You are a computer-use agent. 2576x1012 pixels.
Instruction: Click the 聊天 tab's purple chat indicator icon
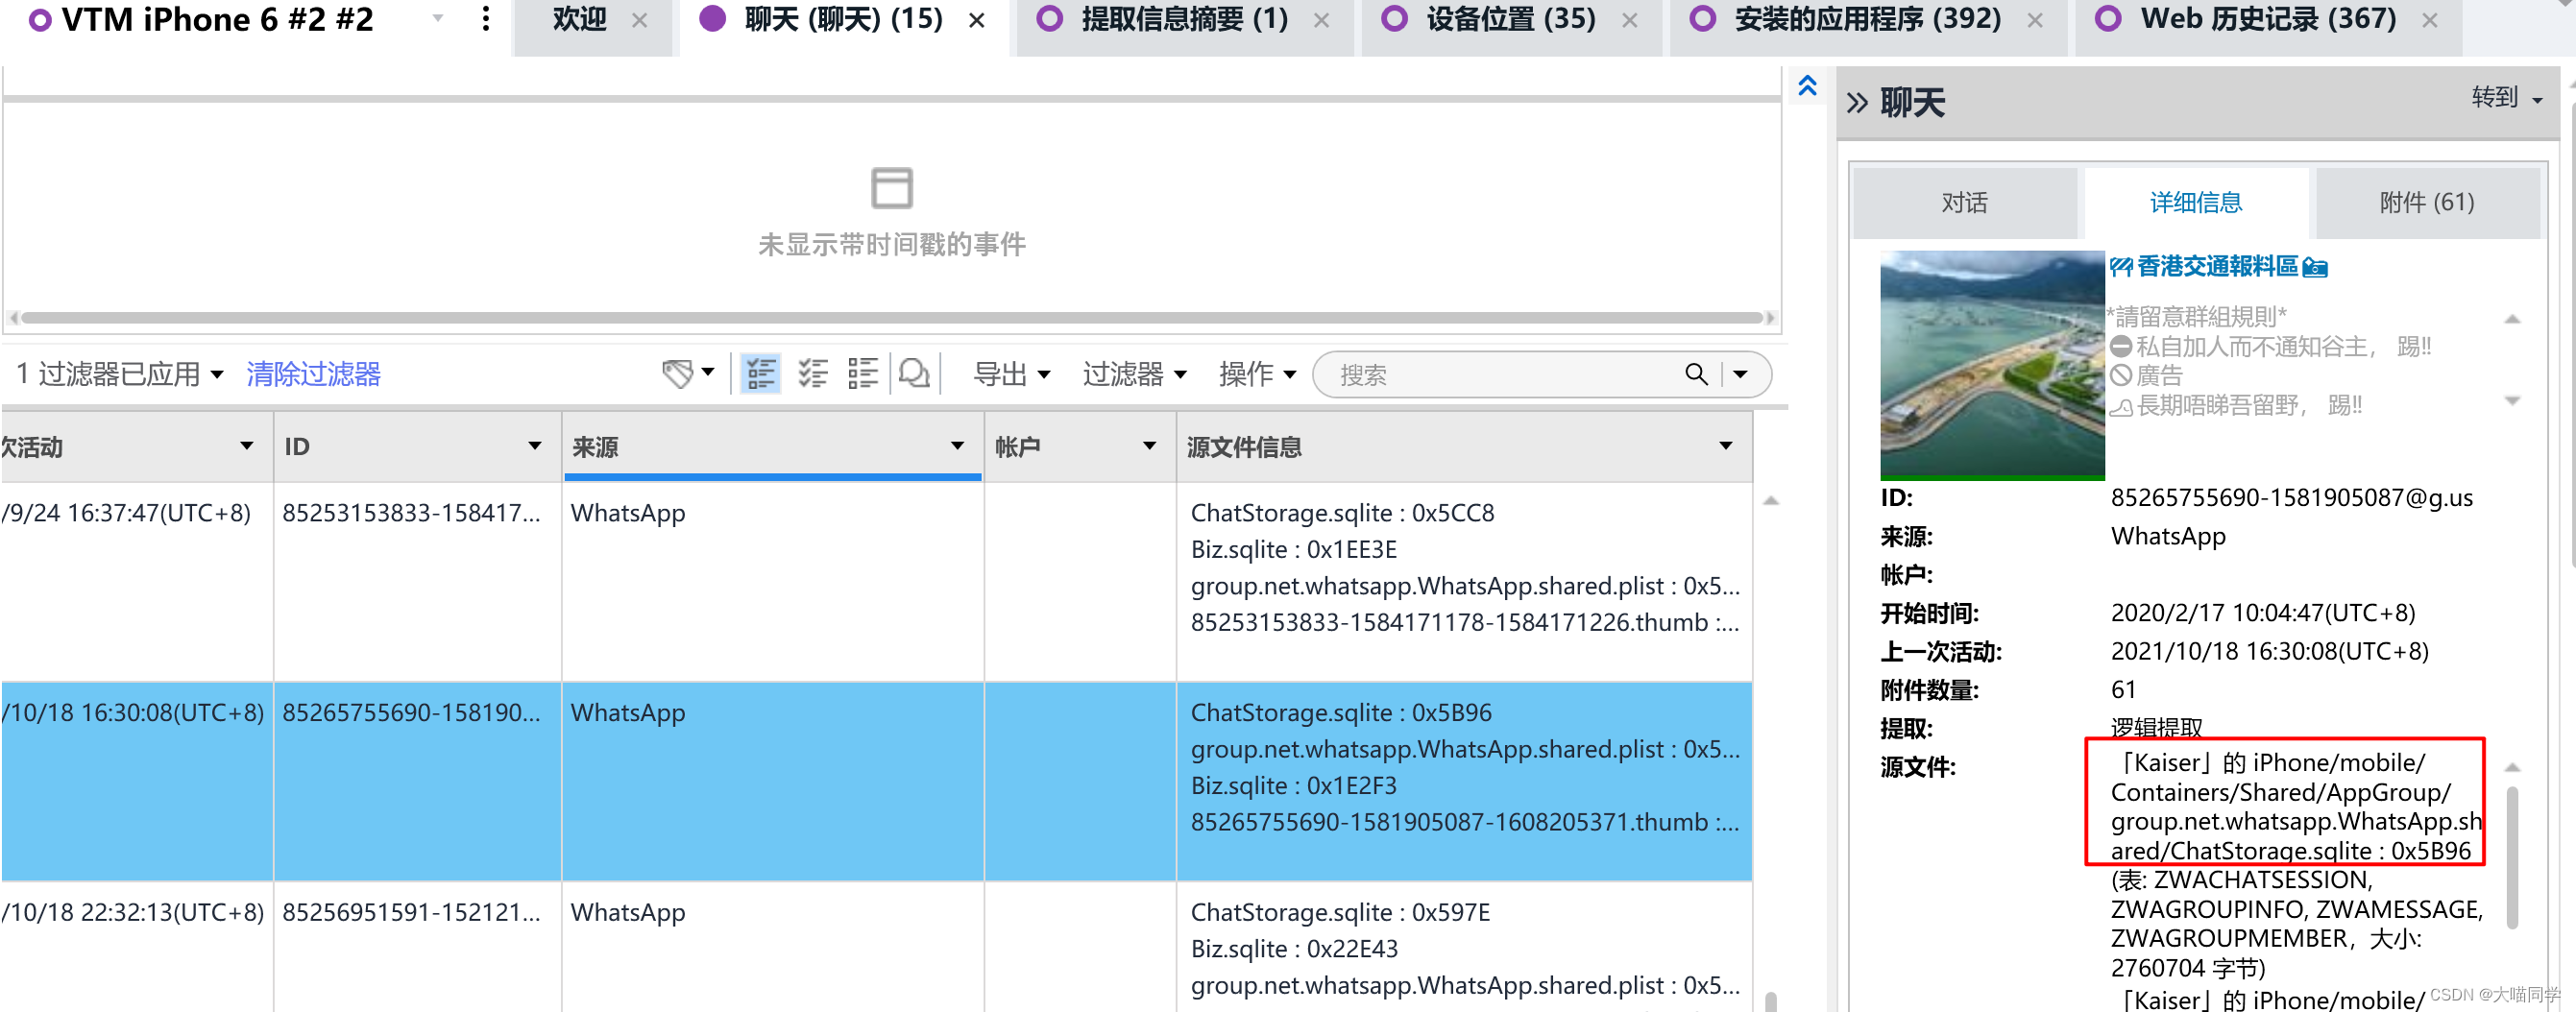712,19
